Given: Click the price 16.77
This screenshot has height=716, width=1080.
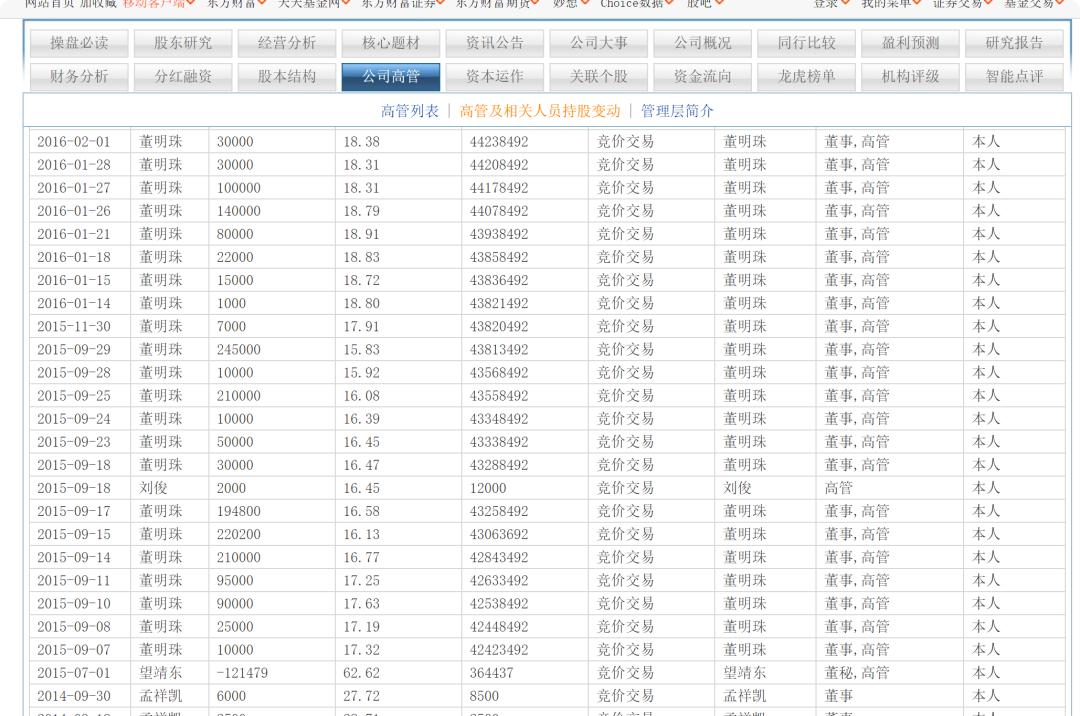Looking at the screenshot, I should (362, 558).
